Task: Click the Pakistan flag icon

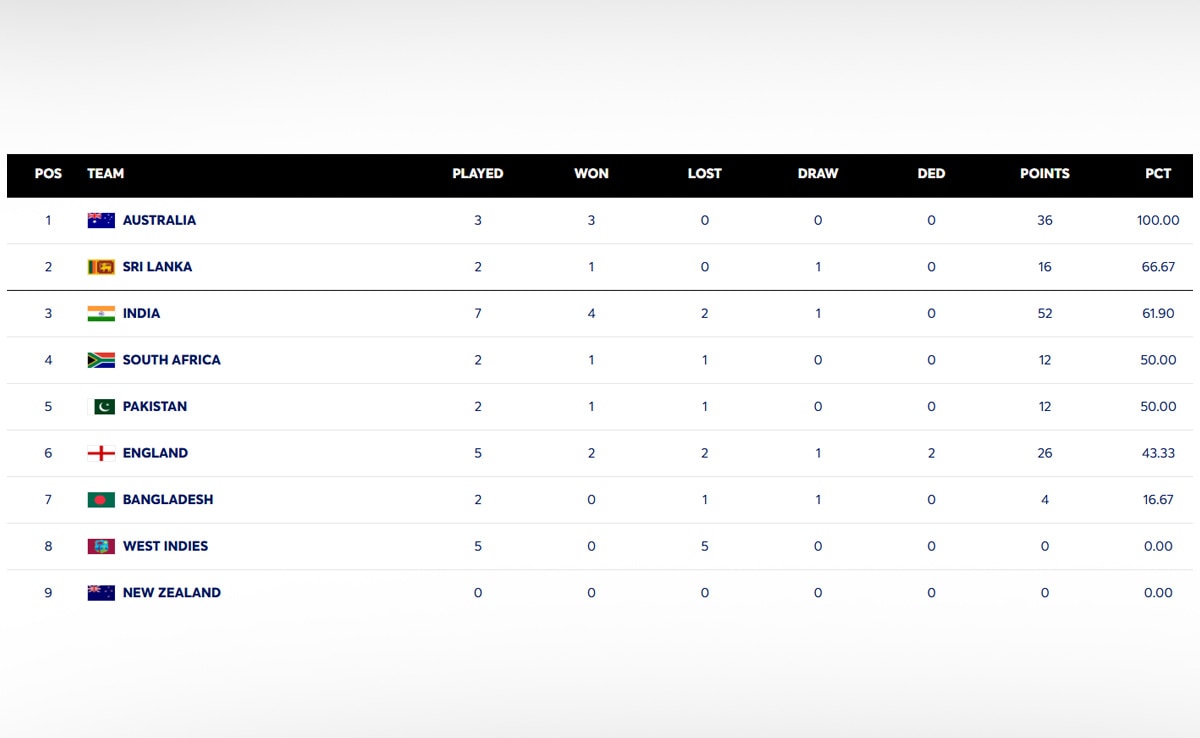Action: pyautogui.click(x=104, y=406)
